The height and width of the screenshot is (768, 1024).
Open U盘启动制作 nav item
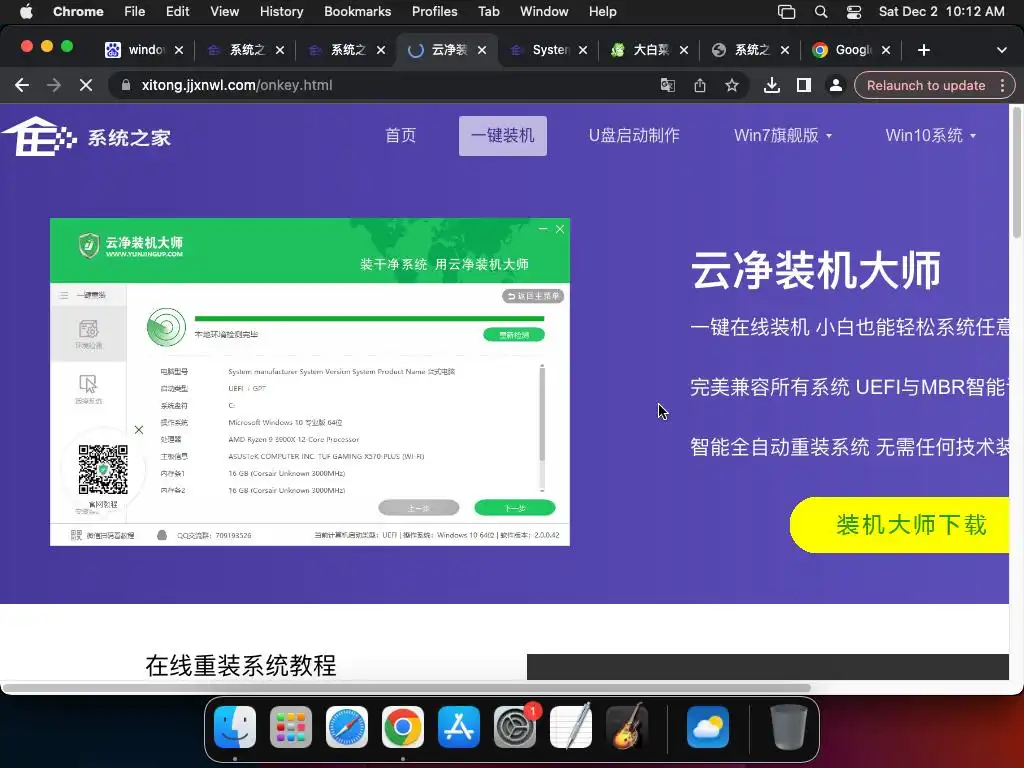pos(634,136)
